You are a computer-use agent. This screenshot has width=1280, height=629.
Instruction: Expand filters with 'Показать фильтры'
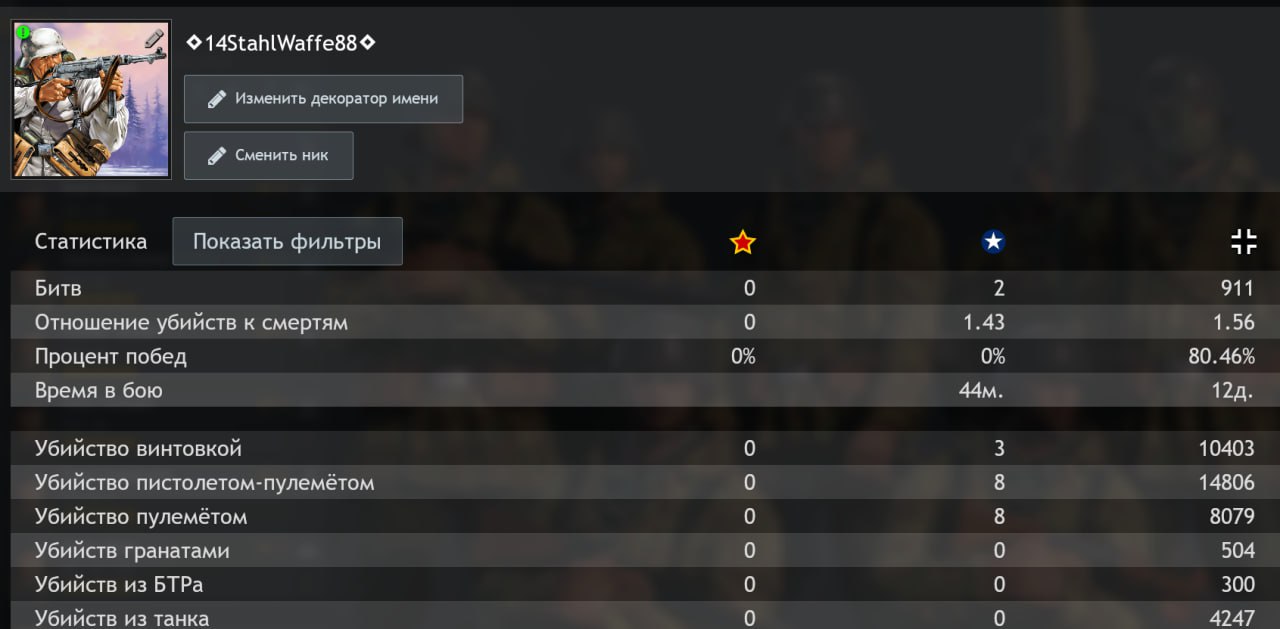tap(287, 241)
